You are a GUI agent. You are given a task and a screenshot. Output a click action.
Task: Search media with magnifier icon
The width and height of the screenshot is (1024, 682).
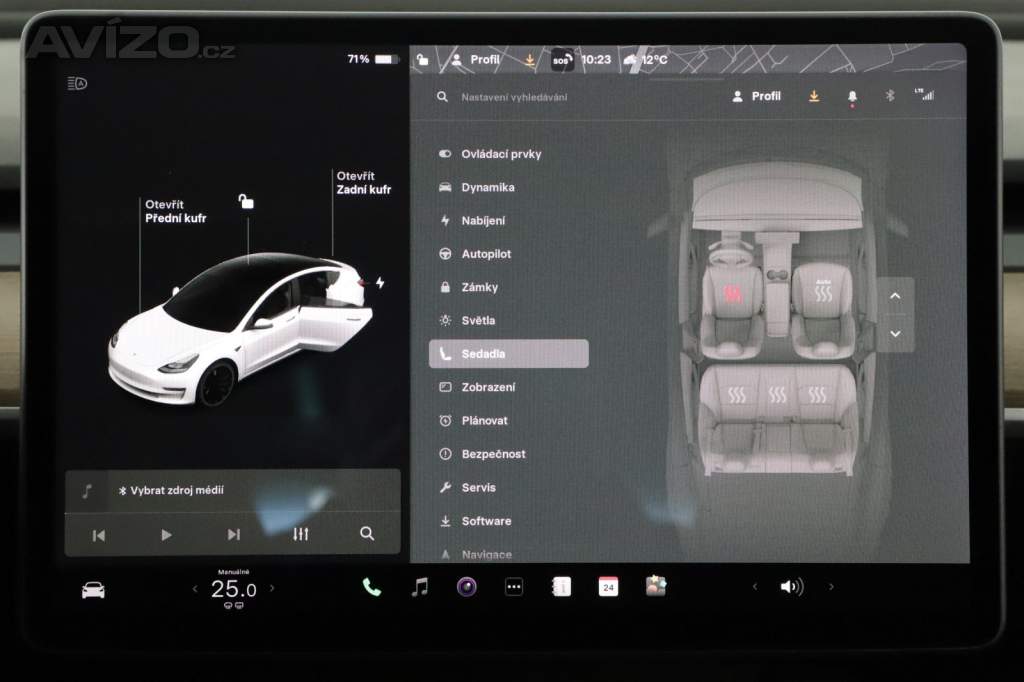[367, 534]
